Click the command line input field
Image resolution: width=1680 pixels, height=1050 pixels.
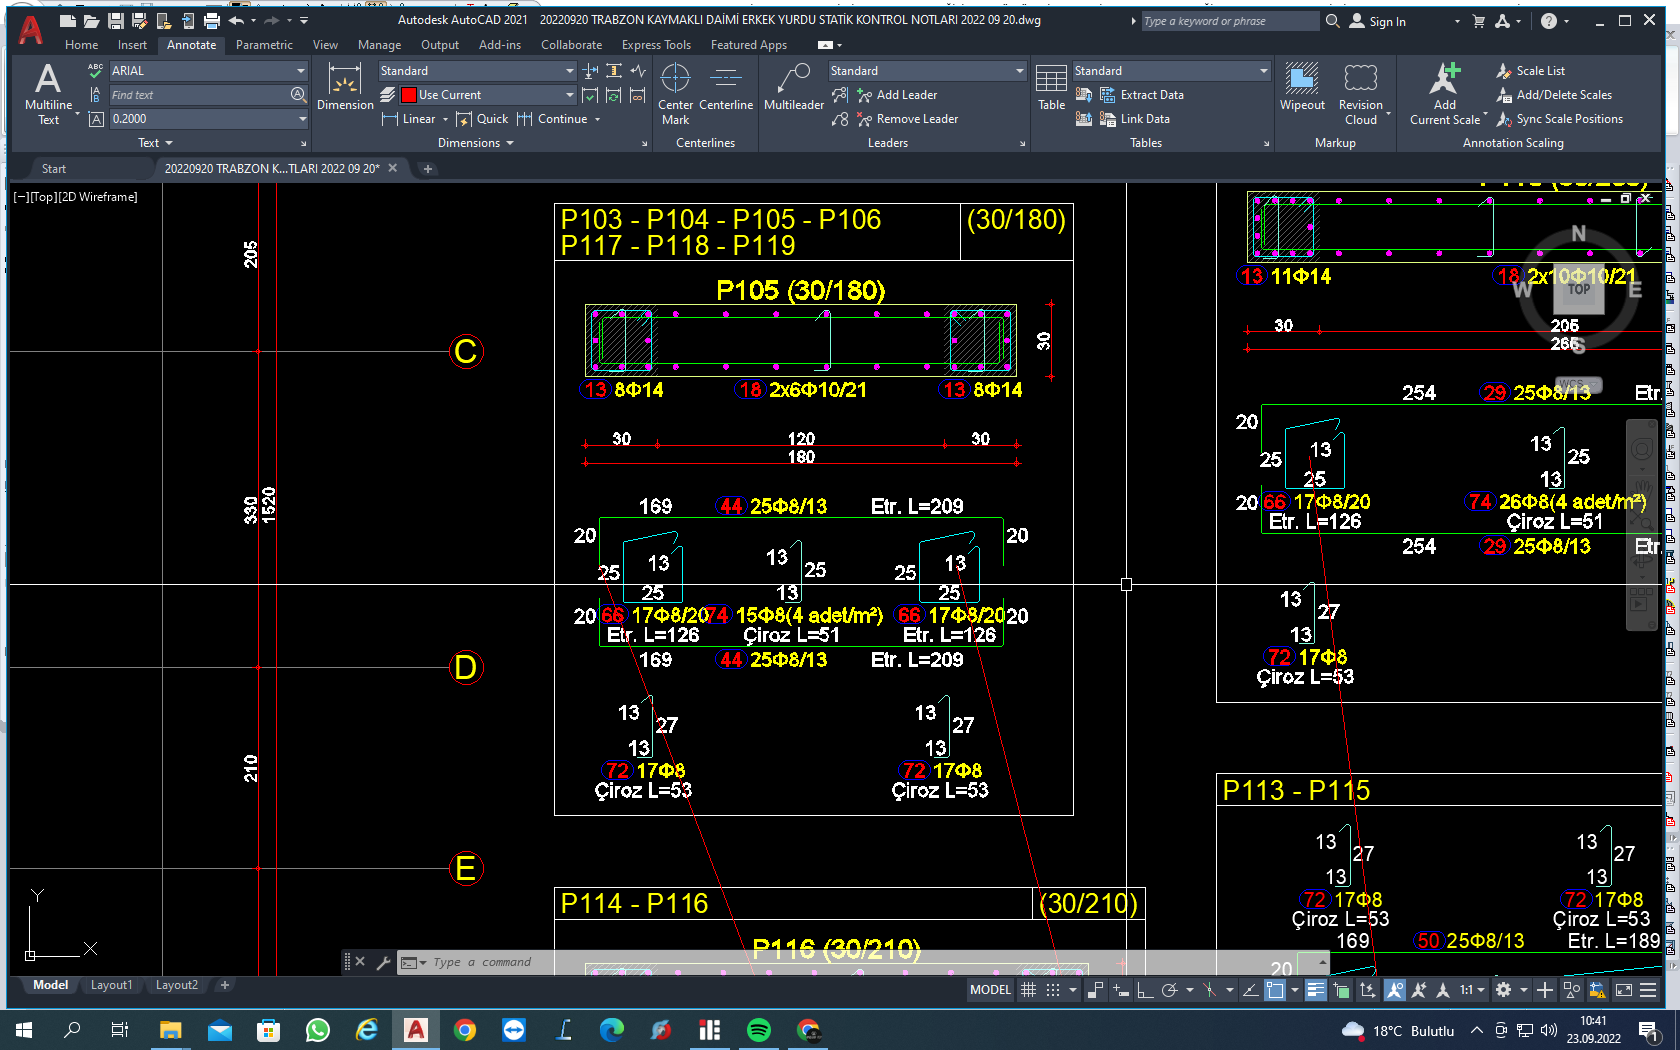860,962
